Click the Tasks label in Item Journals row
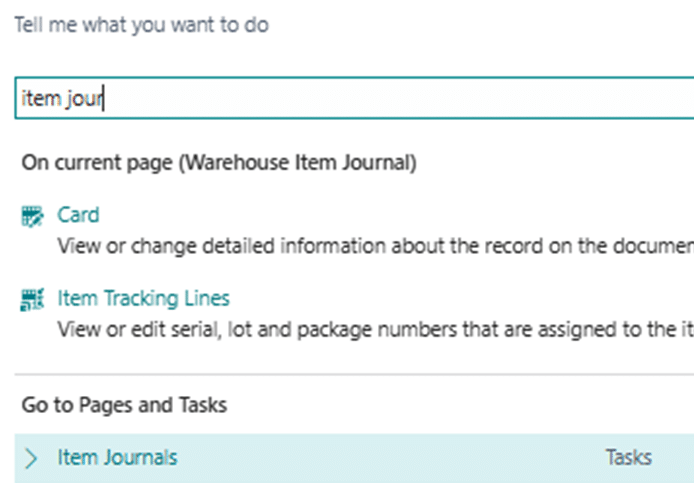 coord(628,458)
